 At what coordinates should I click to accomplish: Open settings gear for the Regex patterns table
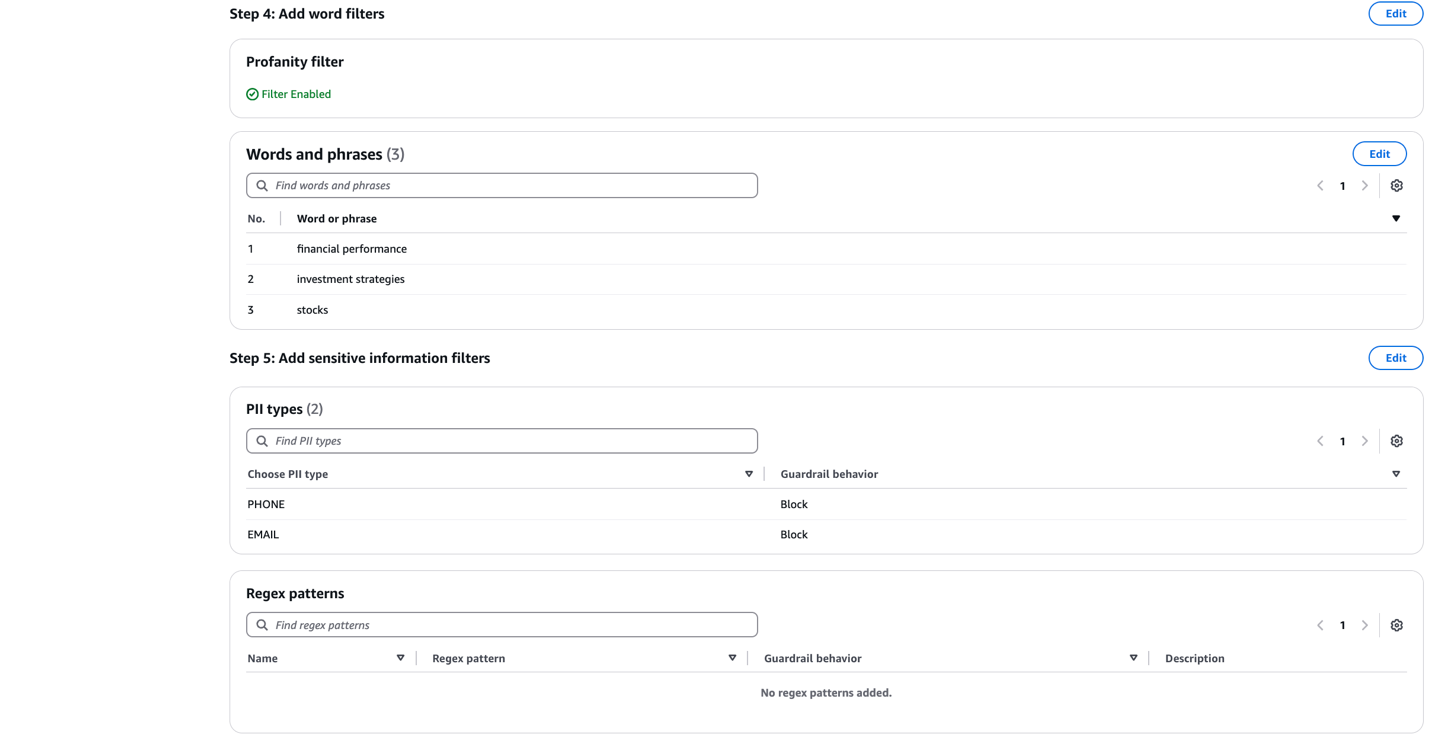(x=1396, y=624)
